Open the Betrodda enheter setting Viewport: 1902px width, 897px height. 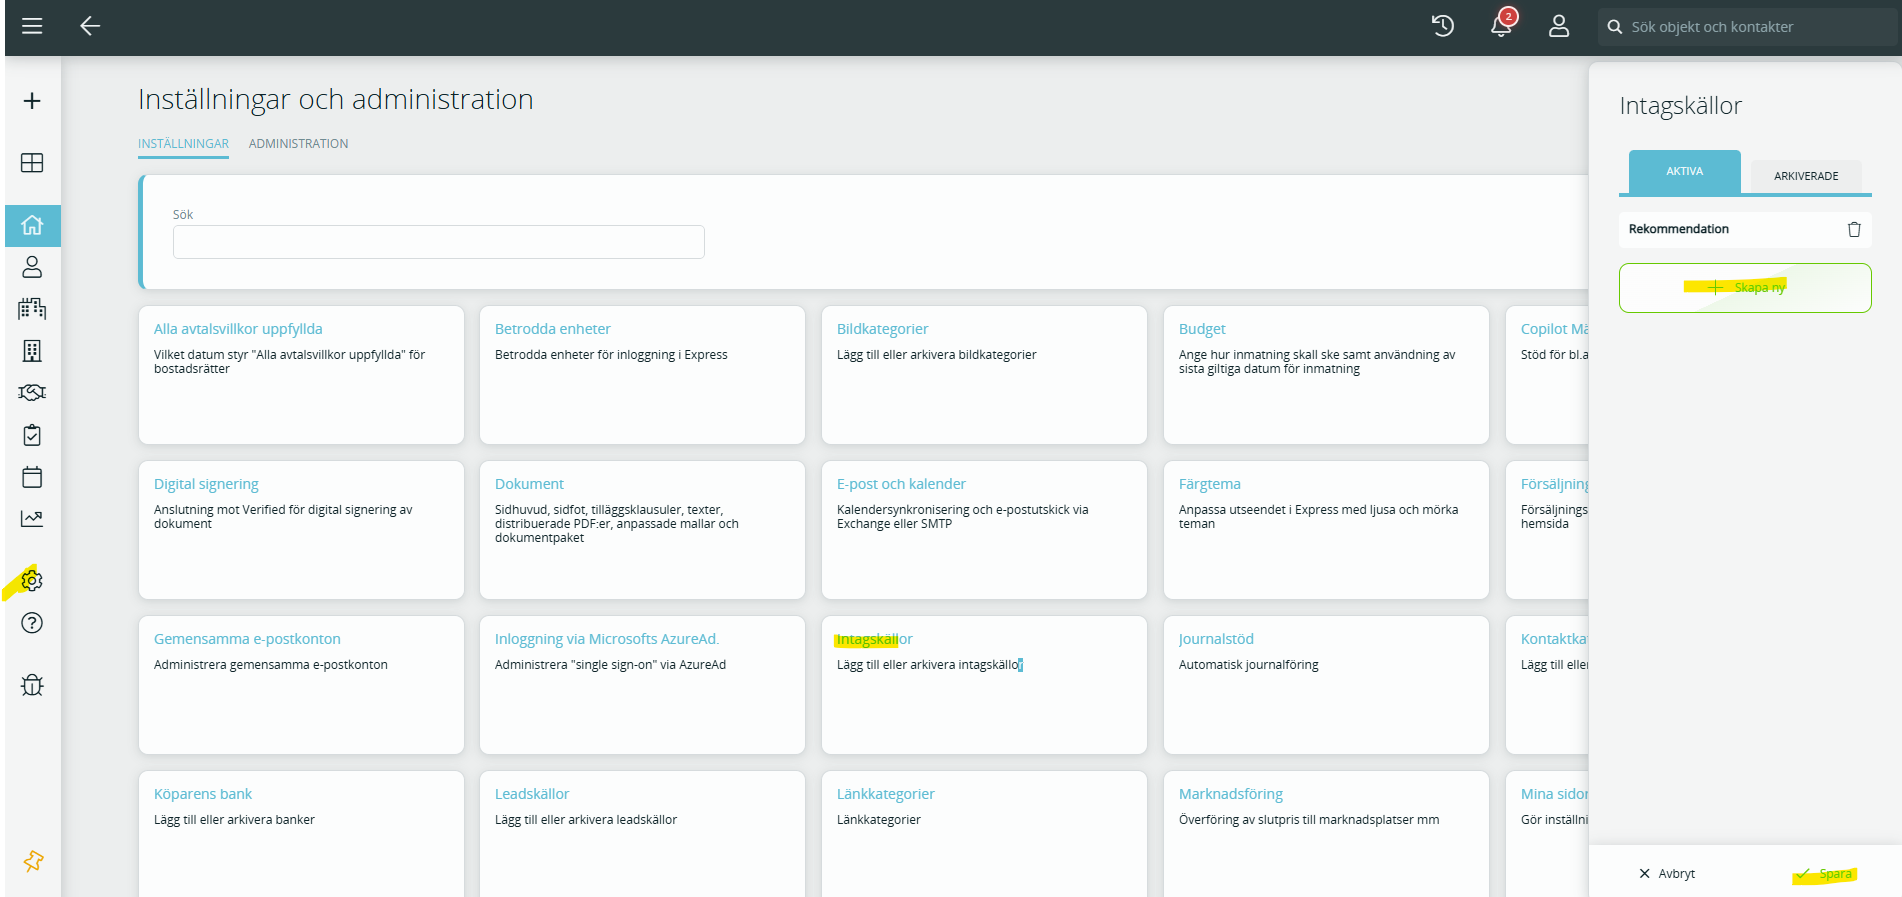tap(642, 375)
